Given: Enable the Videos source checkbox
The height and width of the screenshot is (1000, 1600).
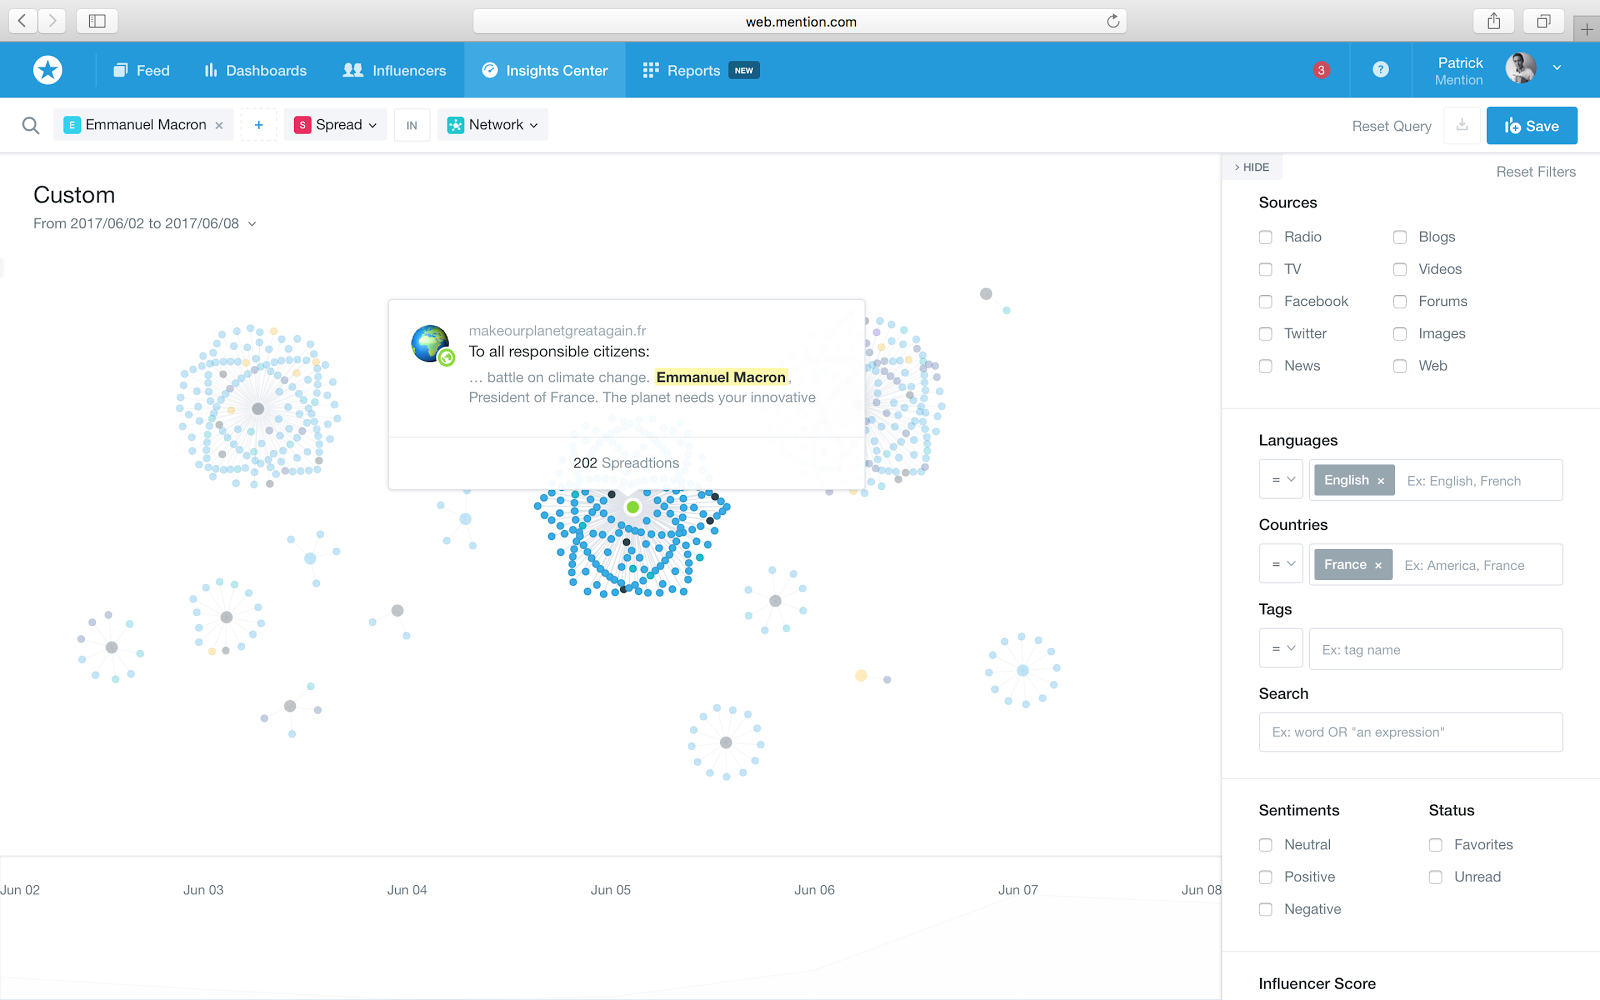Looking at the screenshot, I should (1400, 269).
